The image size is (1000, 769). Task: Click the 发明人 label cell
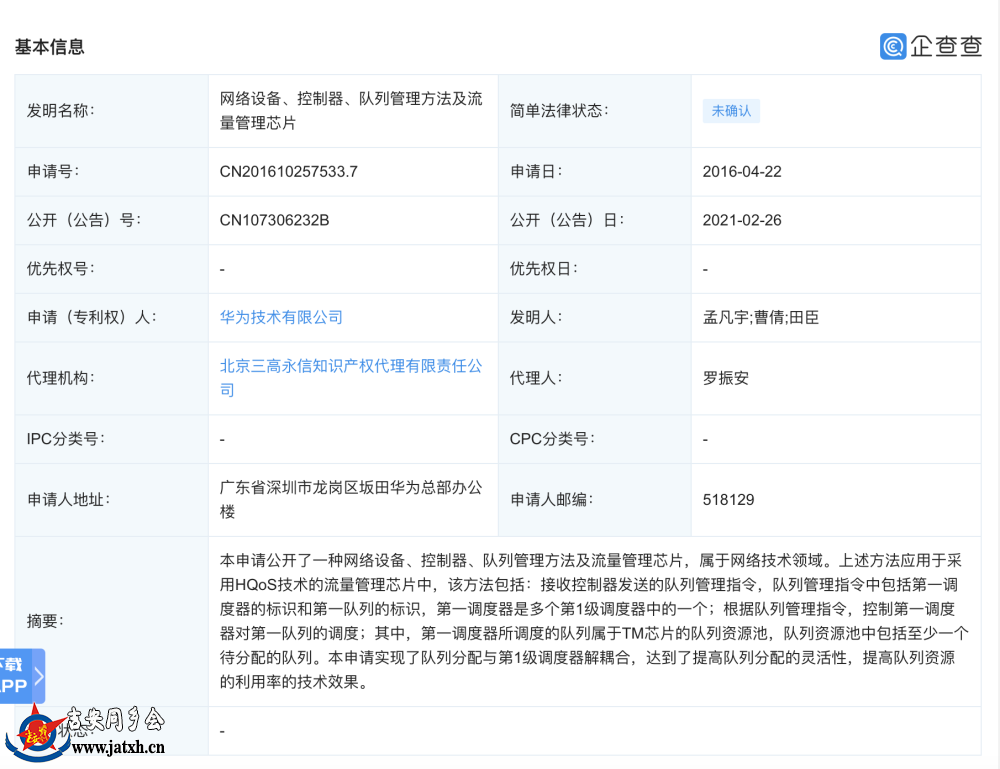click(x=594, y=317)
